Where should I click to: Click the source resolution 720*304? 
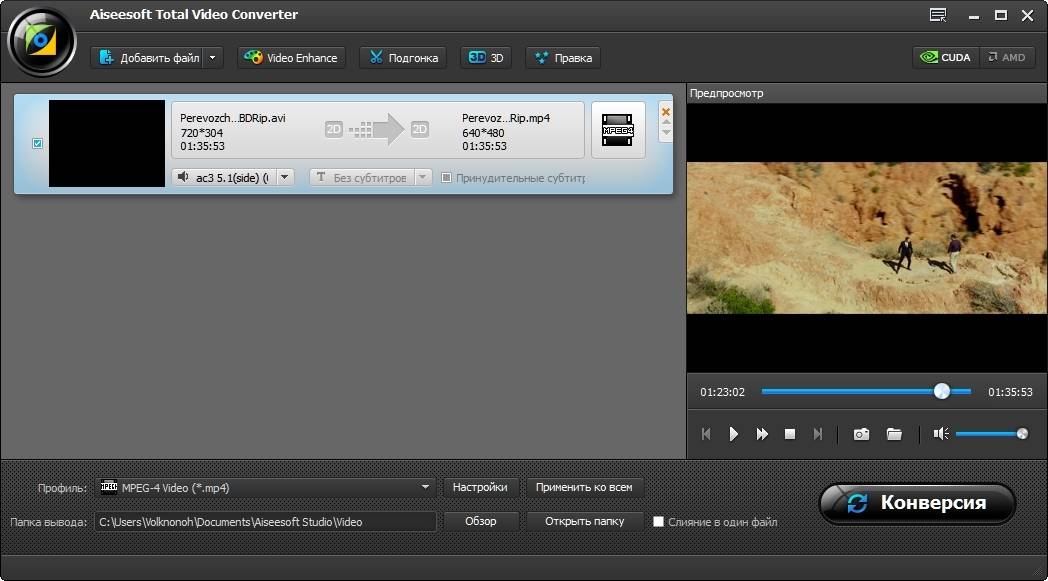click(x=201, y=132)
